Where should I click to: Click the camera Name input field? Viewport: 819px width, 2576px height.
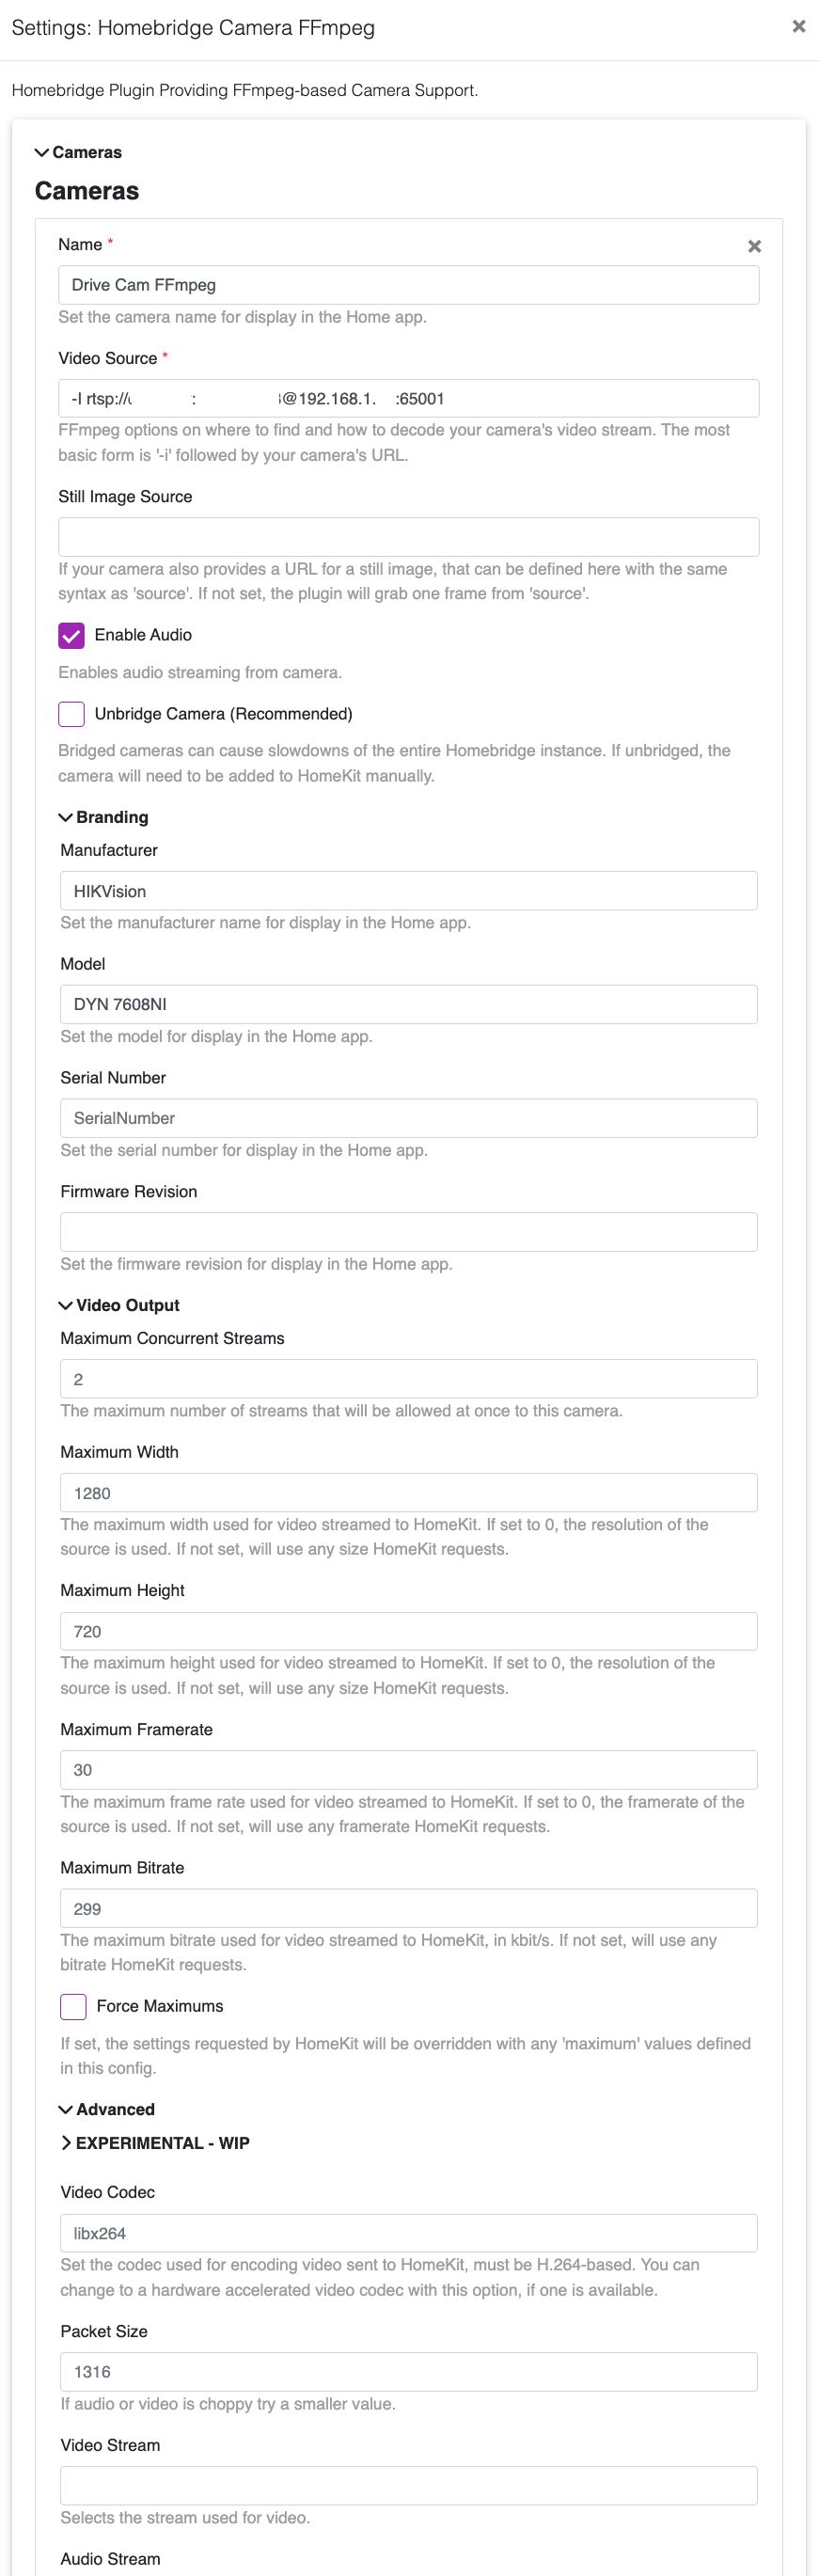(408, 285)
